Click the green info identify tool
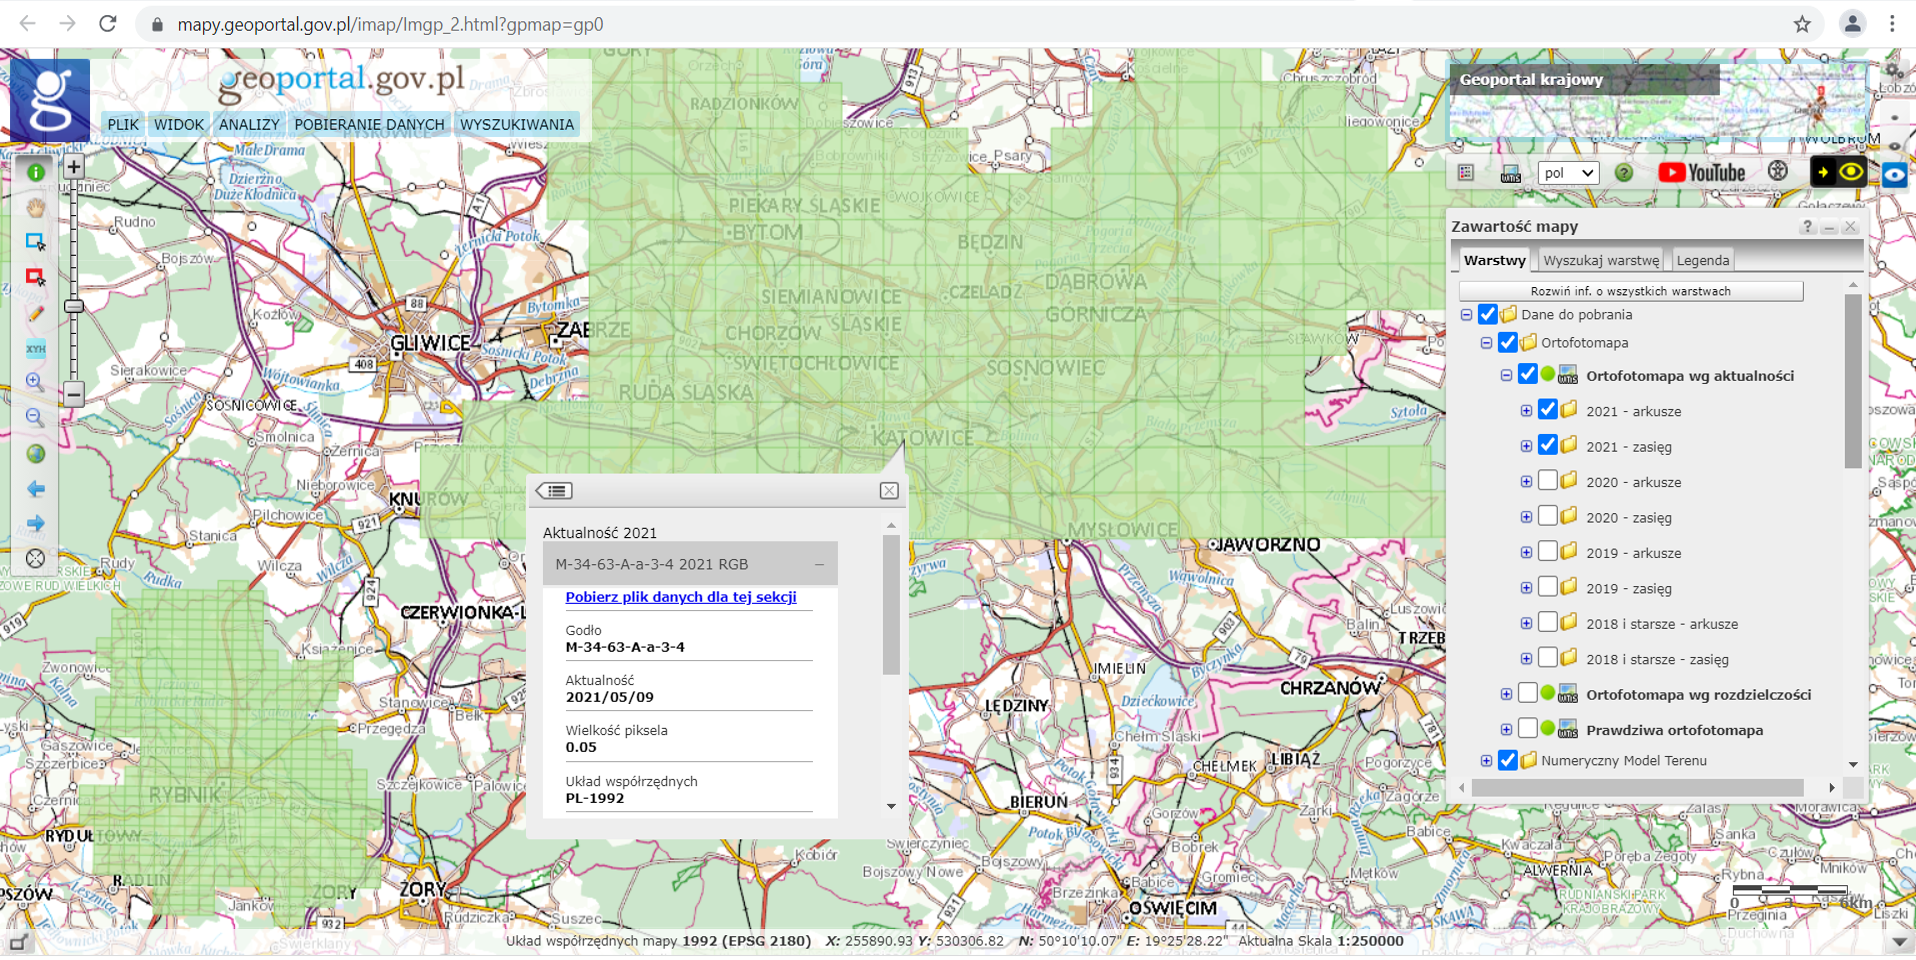 (x=36, y=172)
